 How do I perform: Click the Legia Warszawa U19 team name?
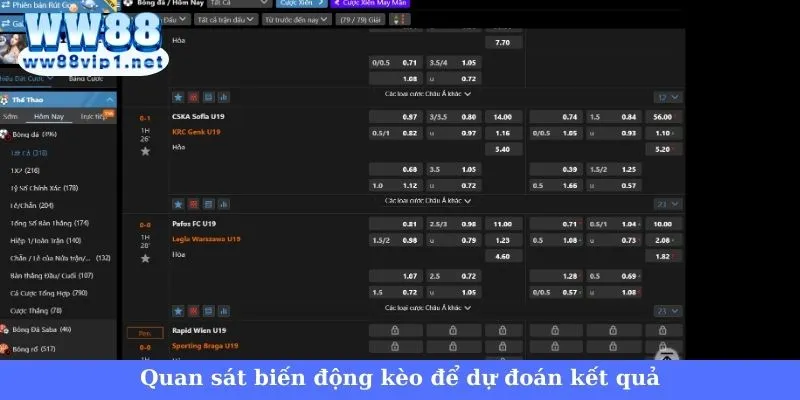point(206,239)
